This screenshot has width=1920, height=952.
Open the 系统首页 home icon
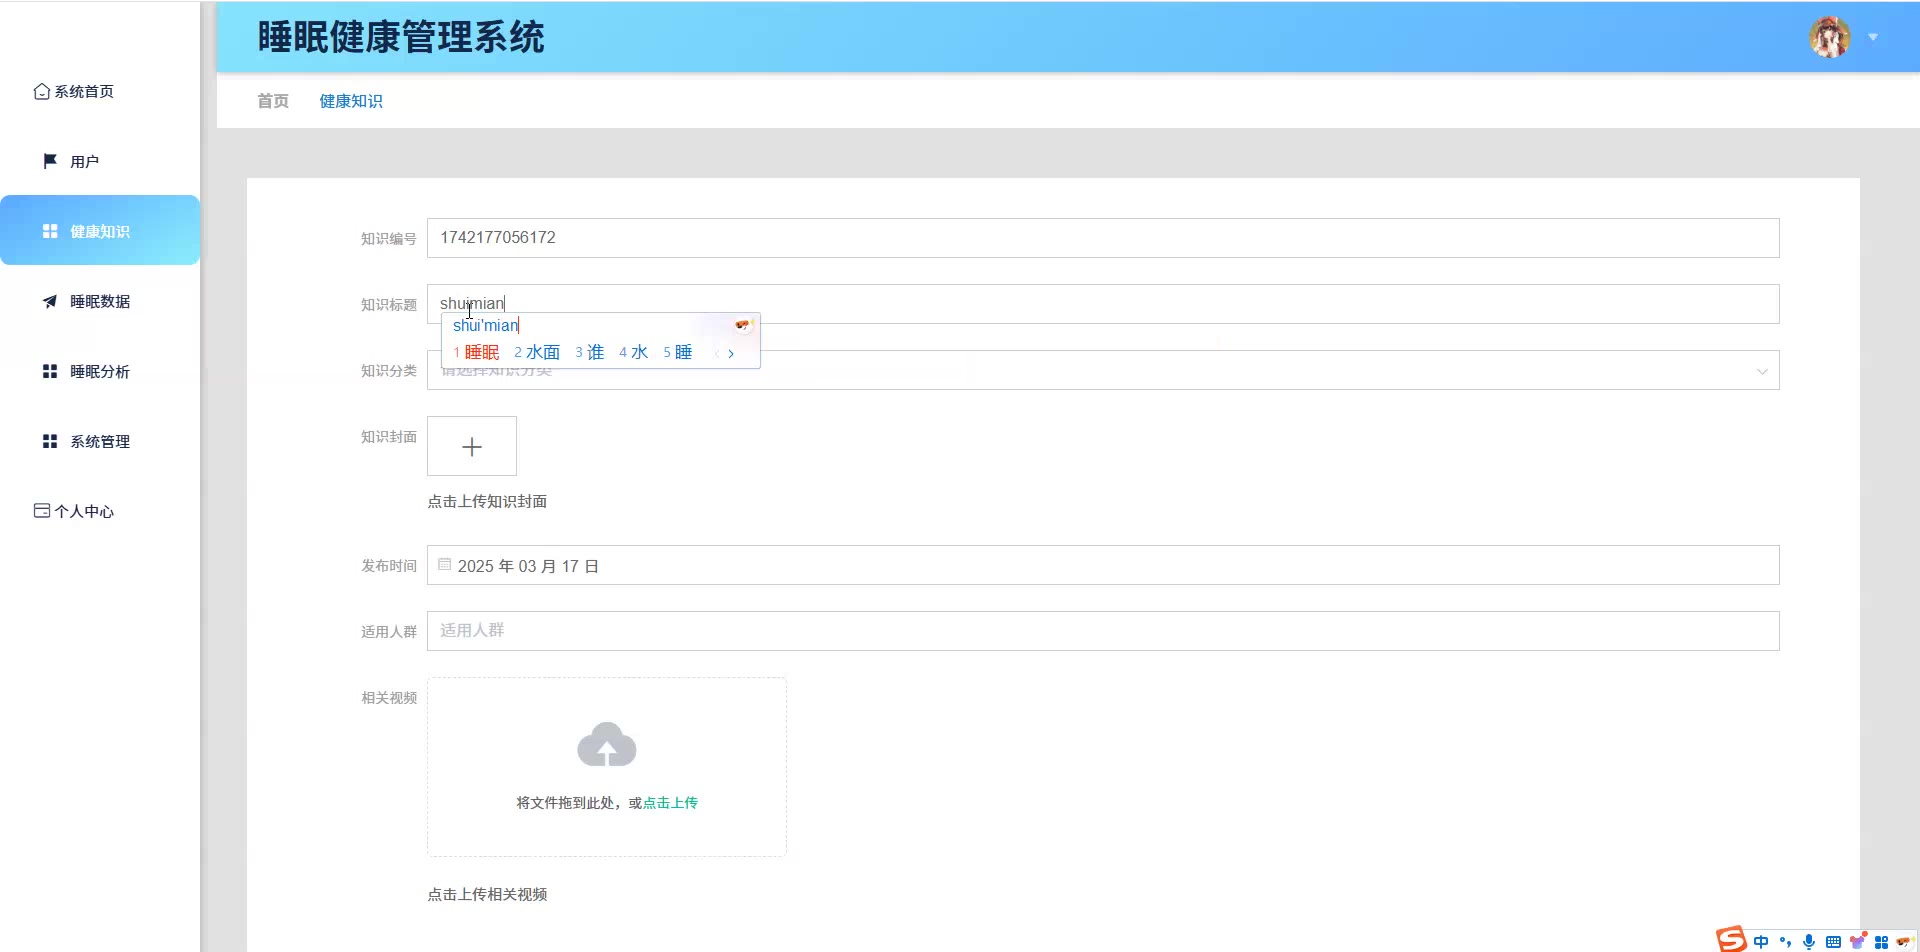click(41, 91)
